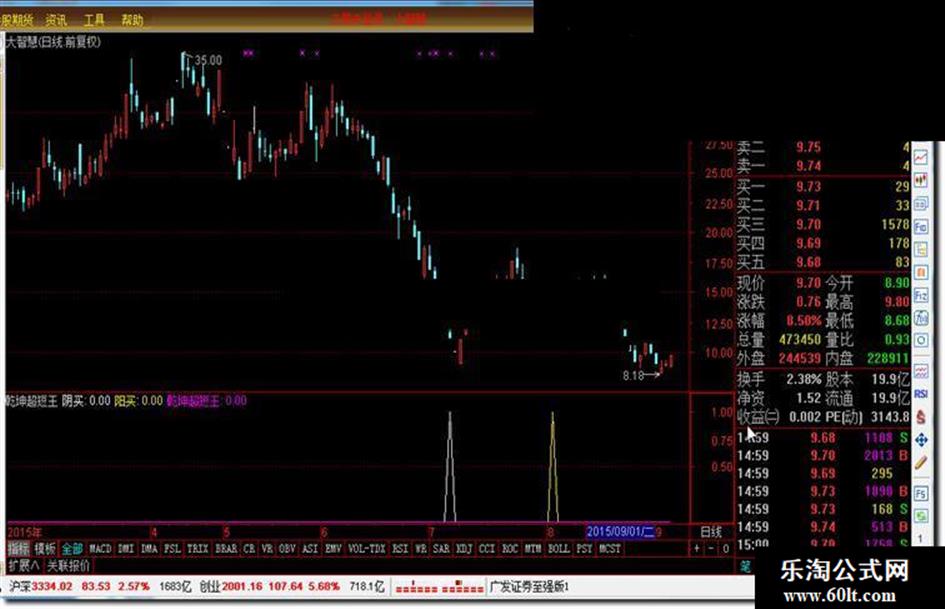945x609 pixels.
Task: Click the F5 sidebar icon
Action: pyautogui.click(x=921, y=493)
